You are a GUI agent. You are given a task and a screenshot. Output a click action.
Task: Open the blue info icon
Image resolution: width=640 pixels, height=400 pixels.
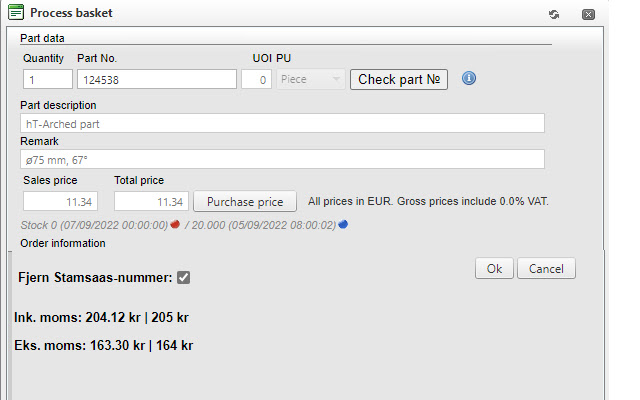(468, 79)
